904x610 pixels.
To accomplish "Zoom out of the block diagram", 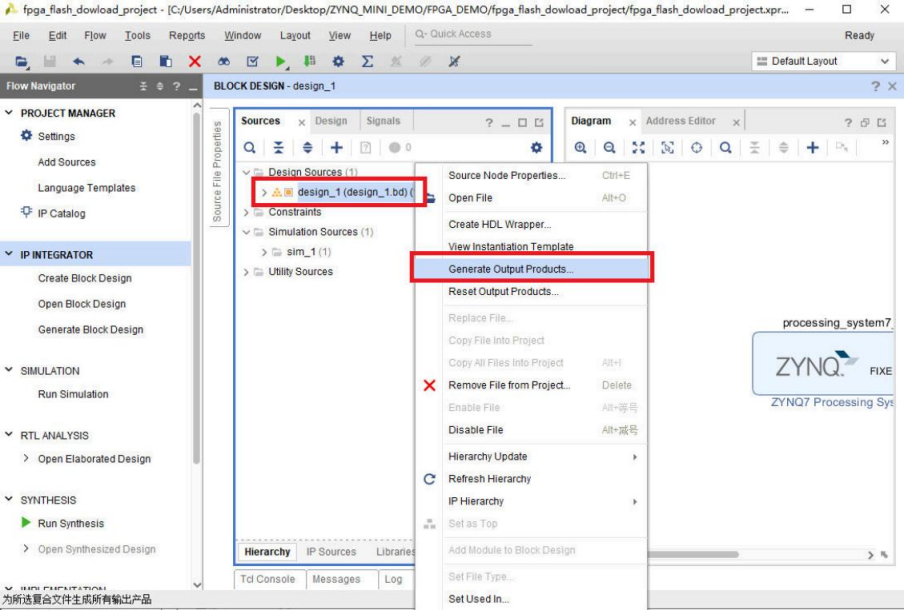I will 609,148.
